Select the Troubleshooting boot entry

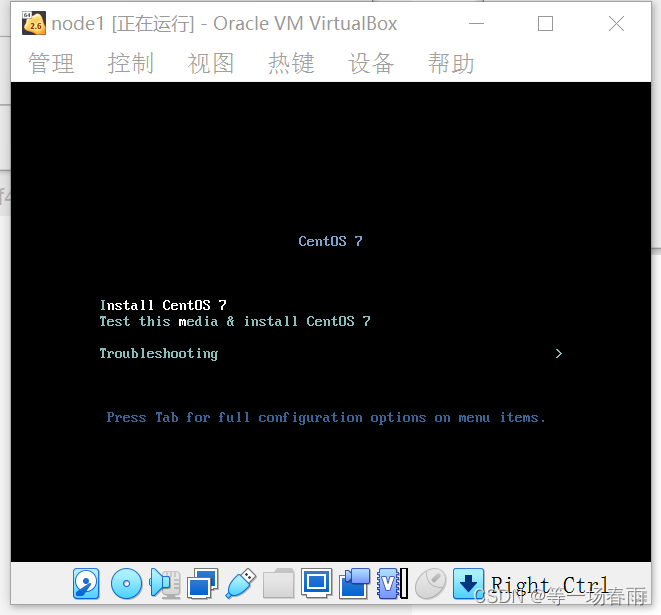pyautogui.click(x=159, y=354)
